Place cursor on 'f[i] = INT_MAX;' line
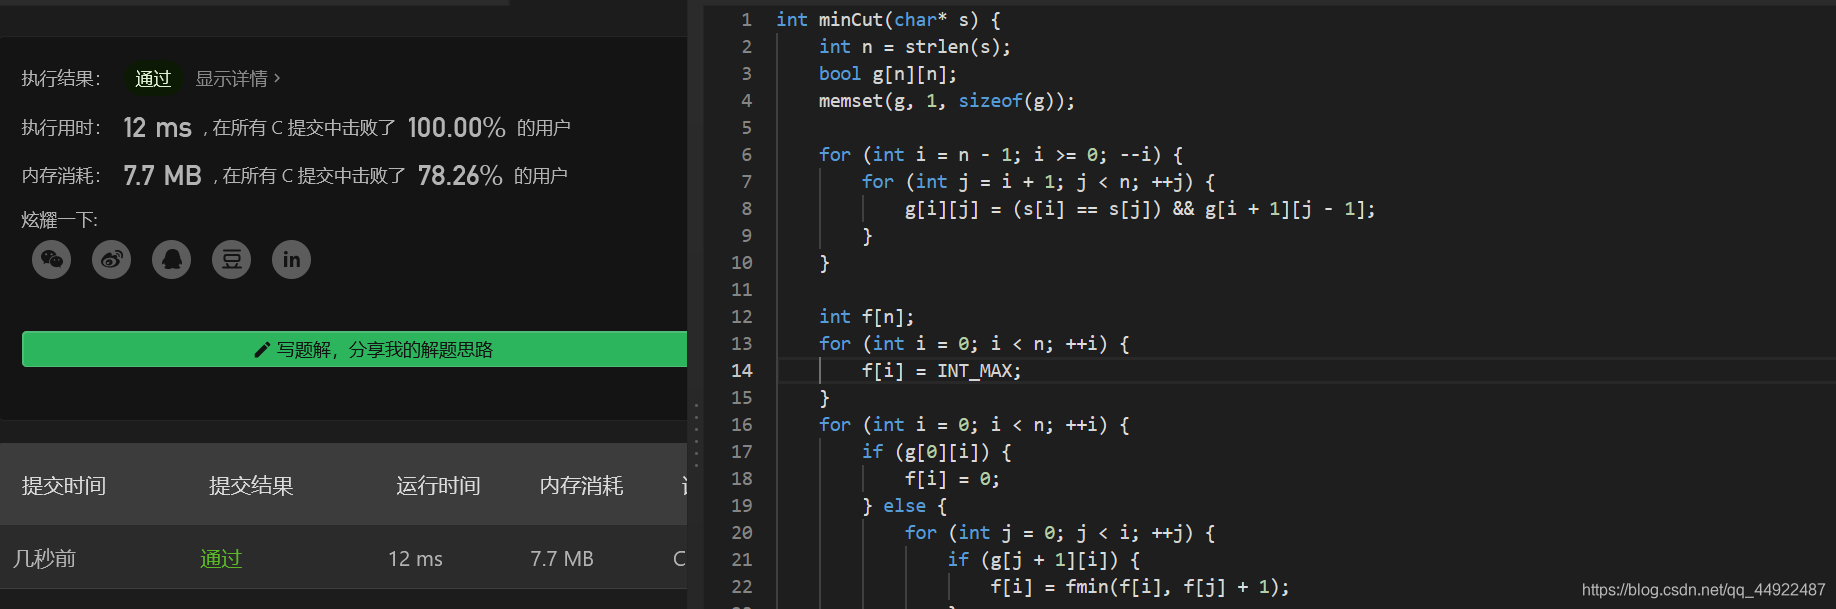Image resolution: width=1836 pixels, height=609 pixels. pos(942,371)
